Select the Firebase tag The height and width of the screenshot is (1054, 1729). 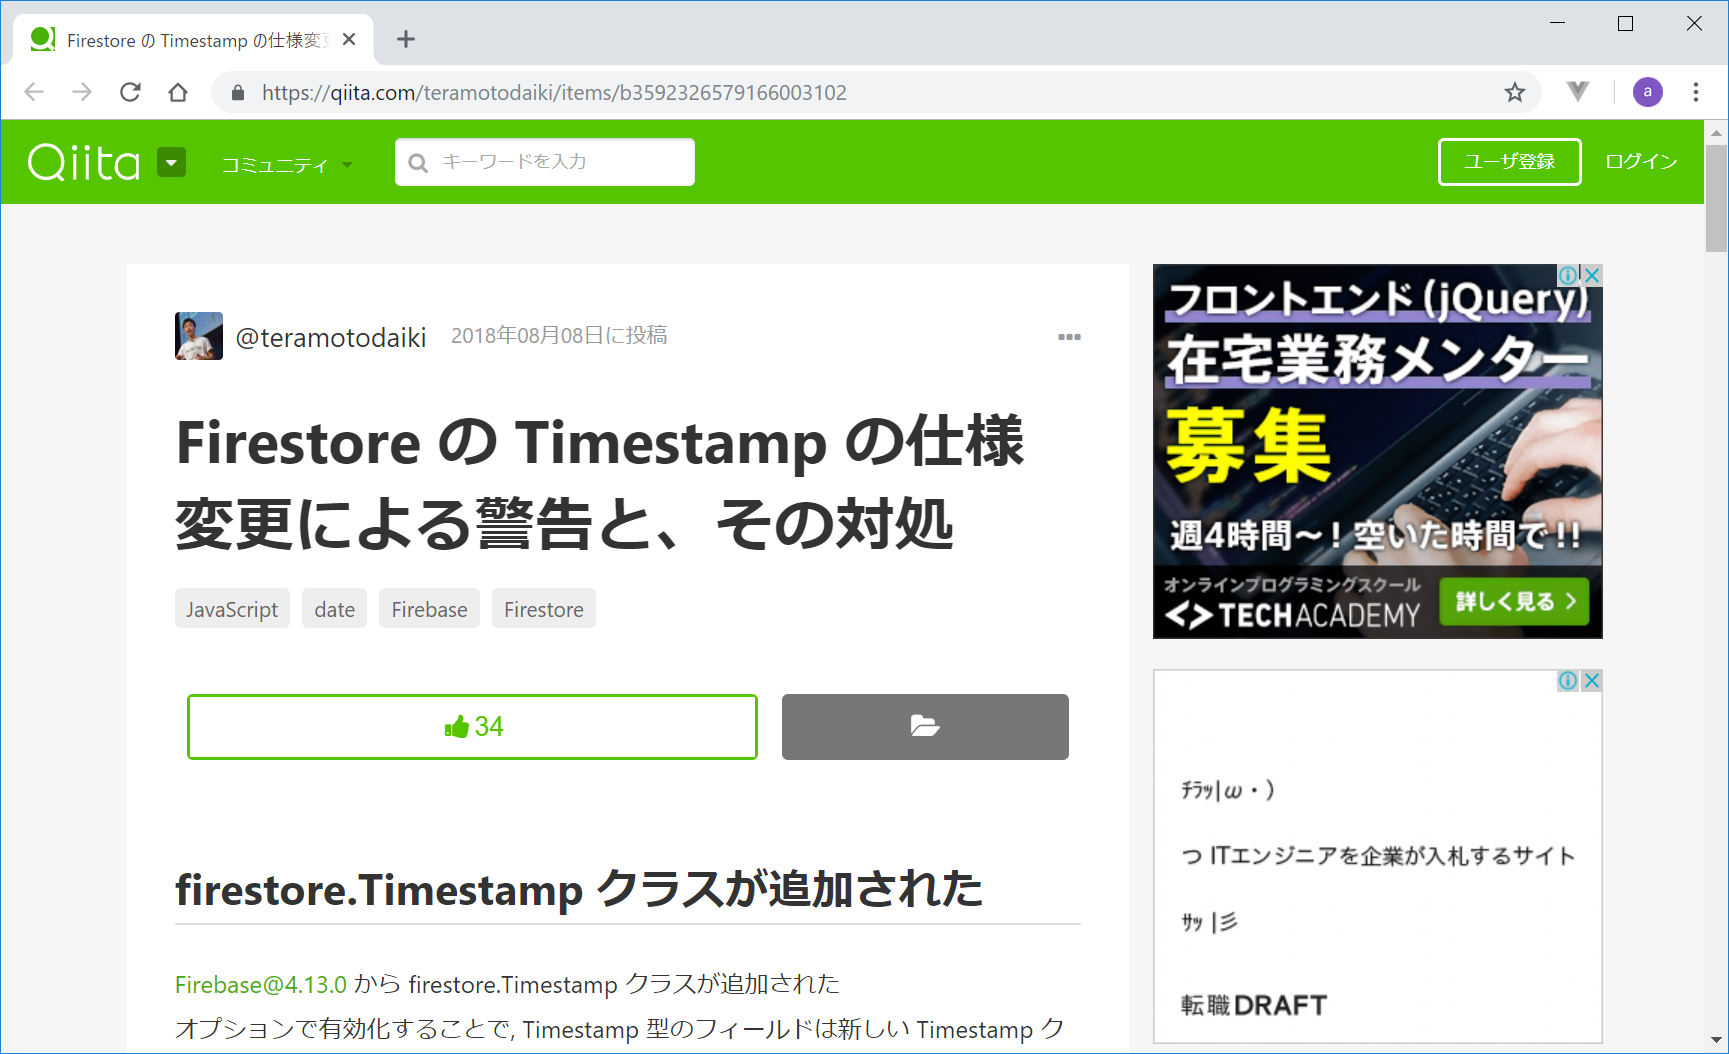[x=429, y=609]
